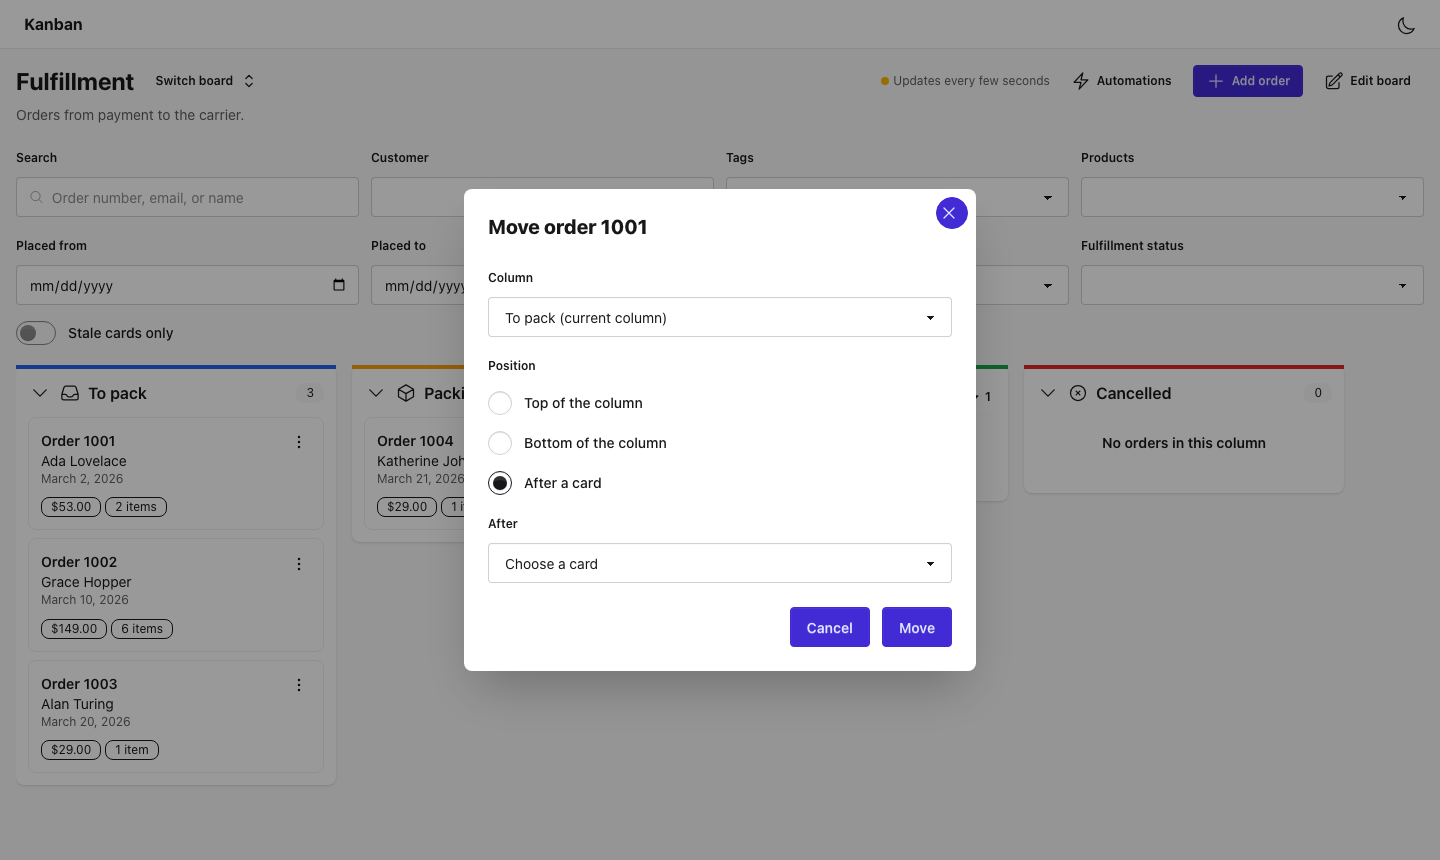Click the Kanban app title

point(53,24)
